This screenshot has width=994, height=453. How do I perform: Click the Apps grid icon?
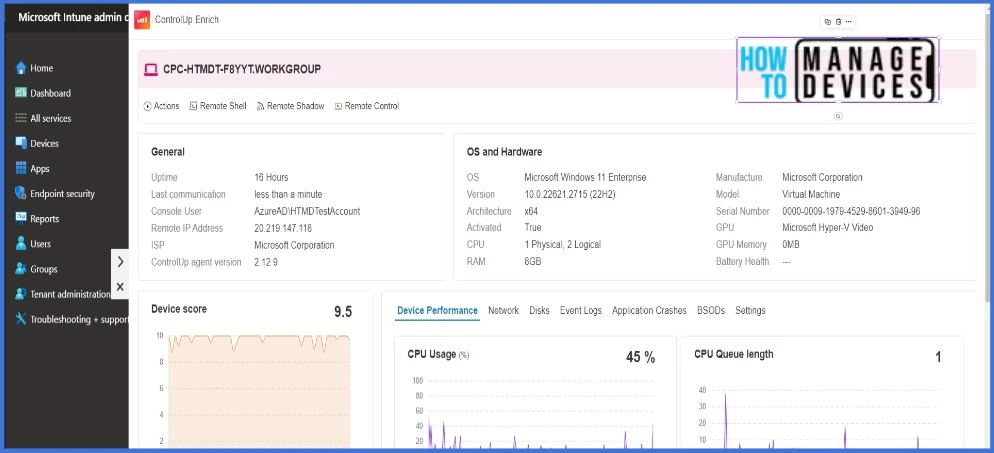21,168
